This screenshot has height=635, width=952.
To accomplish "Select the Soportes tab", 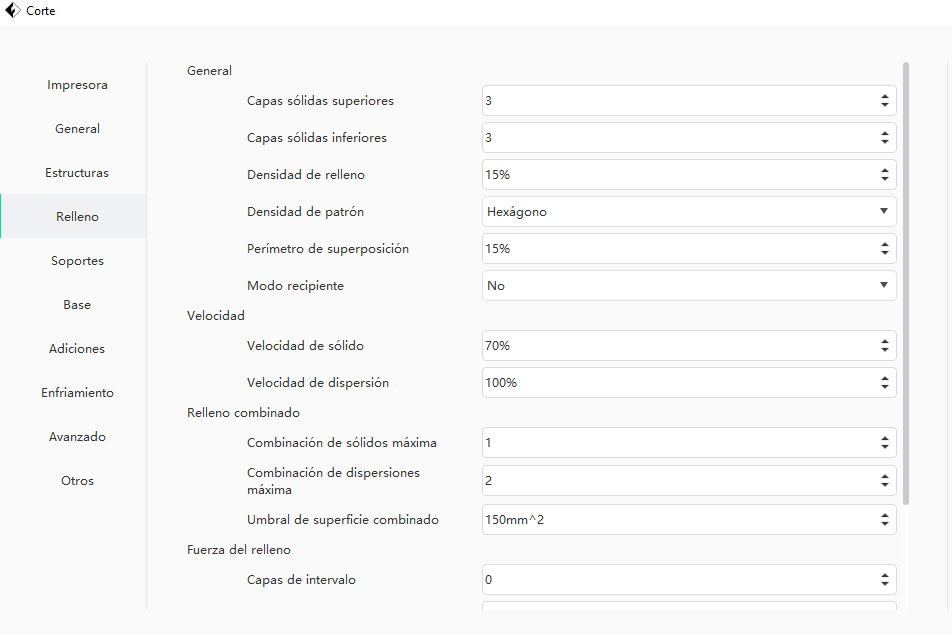I will tap(77, 261).
